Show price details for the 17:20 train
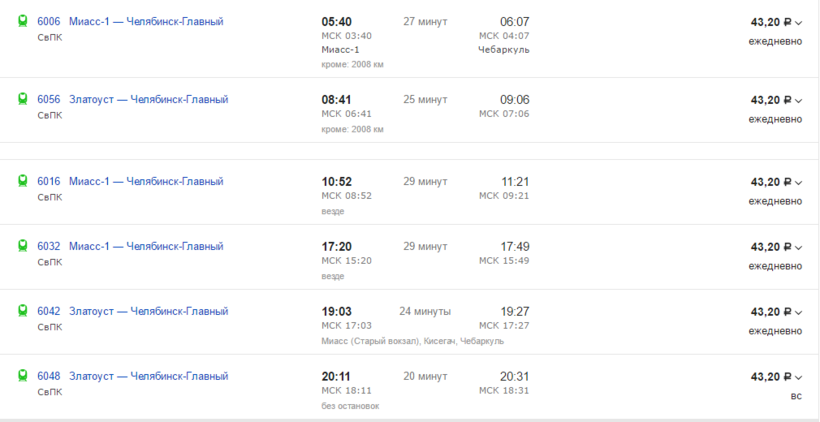This screenshot has width=820, height=422. tap(798, 247)
